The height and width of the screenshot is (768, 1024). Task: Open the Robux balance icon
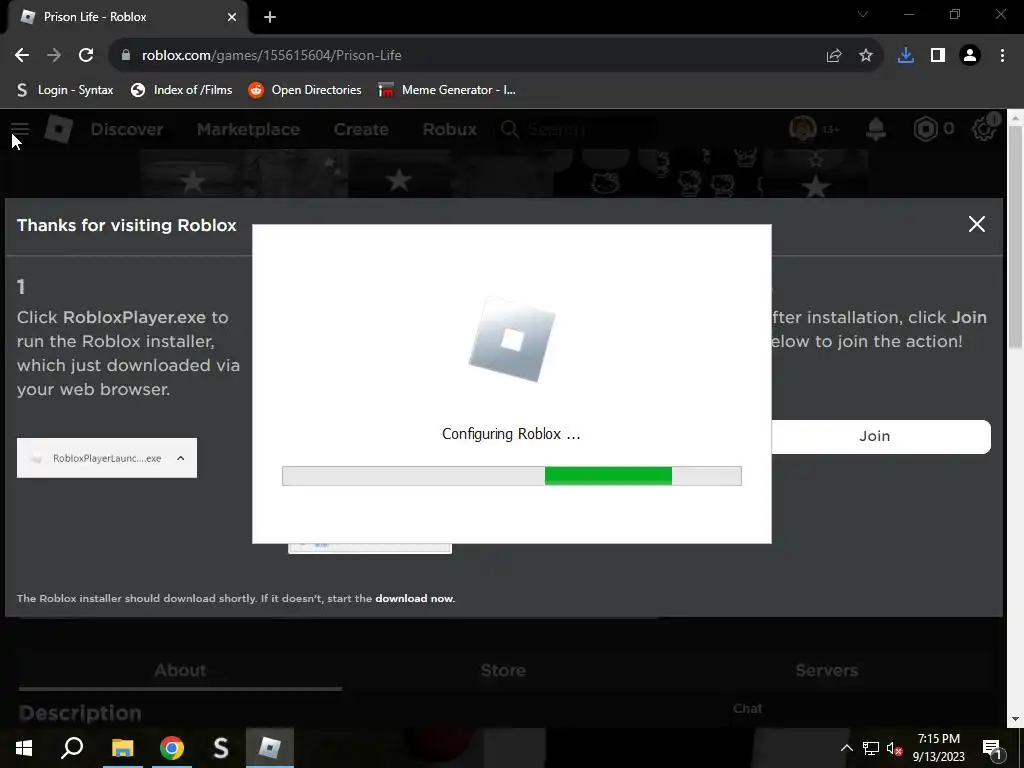925,129
